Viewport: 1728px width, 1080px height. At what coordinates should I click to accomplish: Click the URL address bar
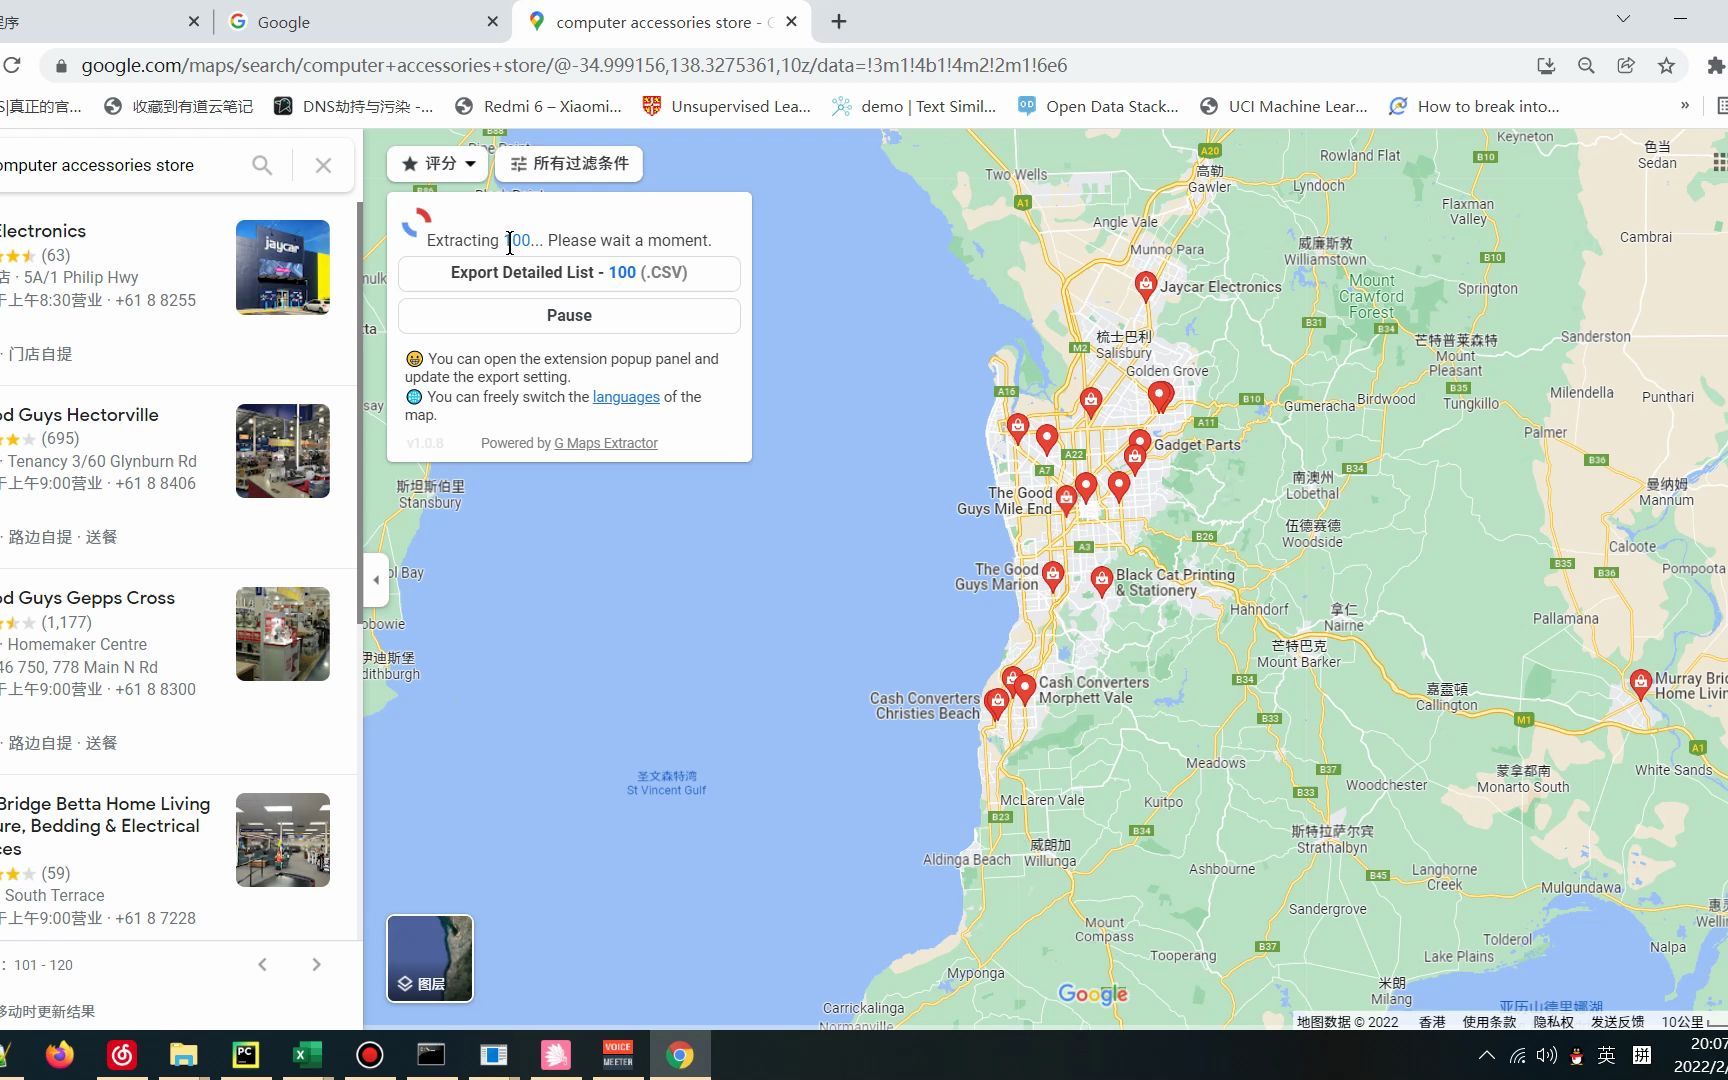coord(780,65)
